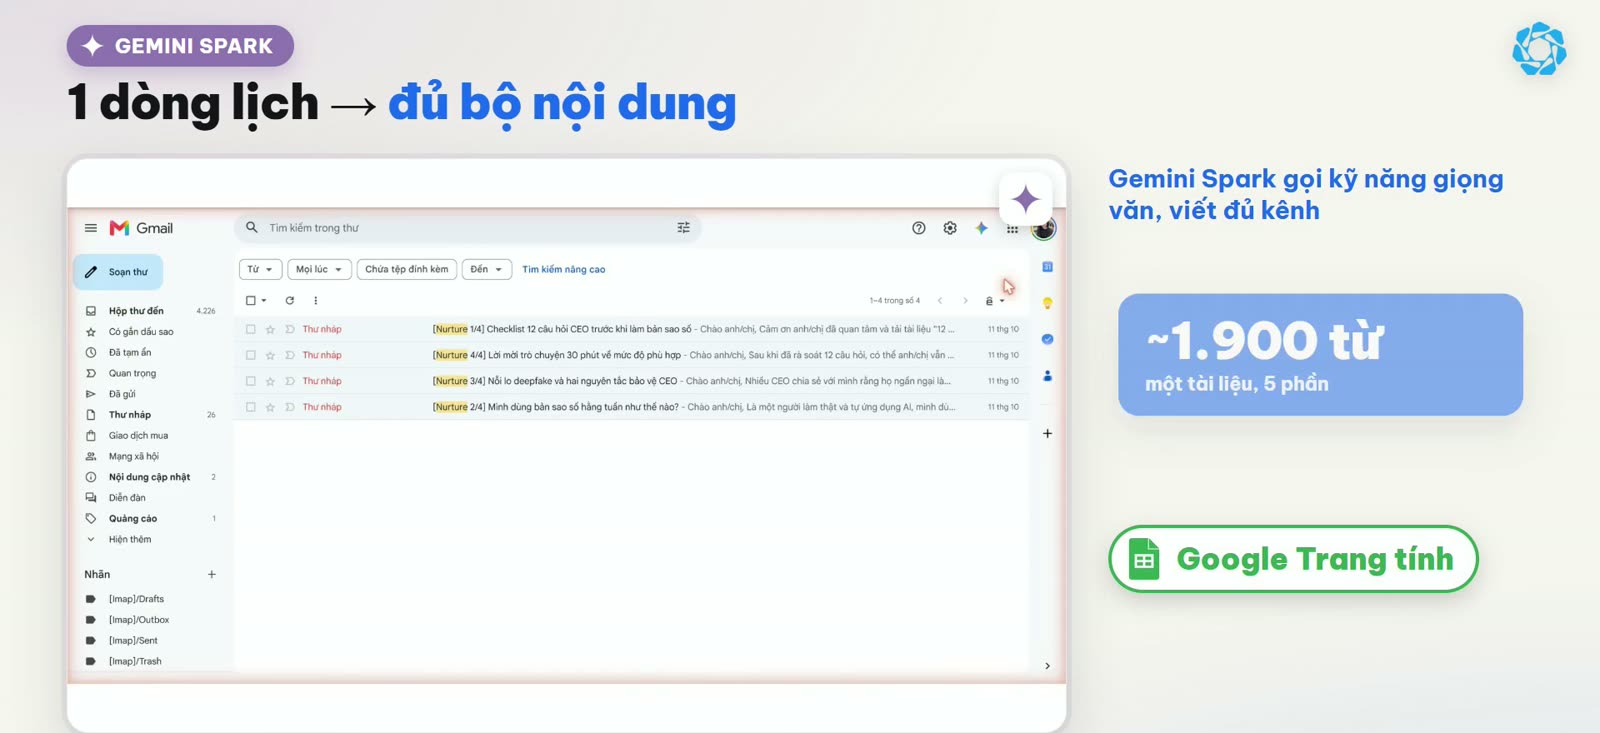
Task: Mark Nurture 3/4 draft as important
Action: coord(289,381)
